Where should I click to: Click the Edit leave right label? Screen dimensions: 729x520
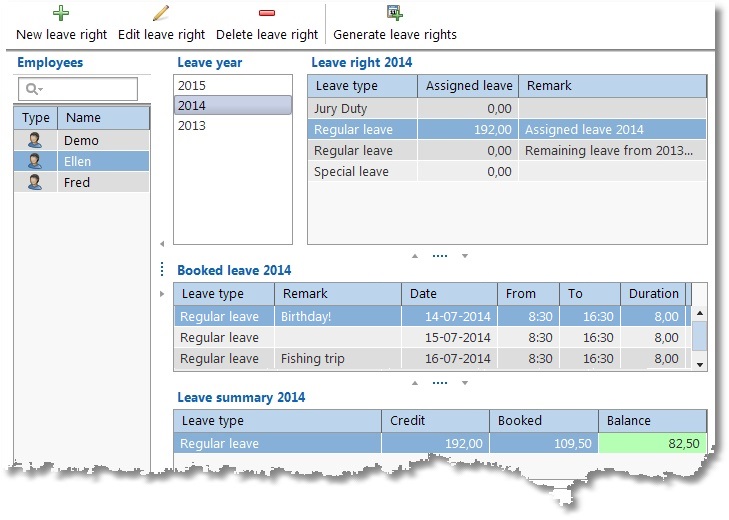tap(161, 34)
